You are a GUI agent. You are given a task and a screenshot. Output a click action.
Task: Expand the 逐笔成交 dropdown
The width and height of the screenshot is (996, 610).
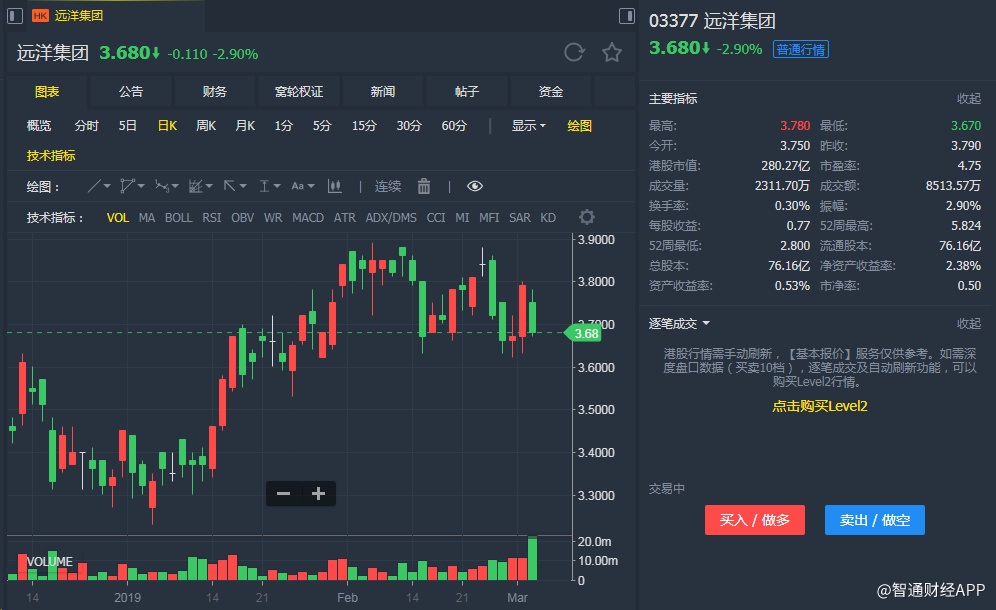click(680, 324)
